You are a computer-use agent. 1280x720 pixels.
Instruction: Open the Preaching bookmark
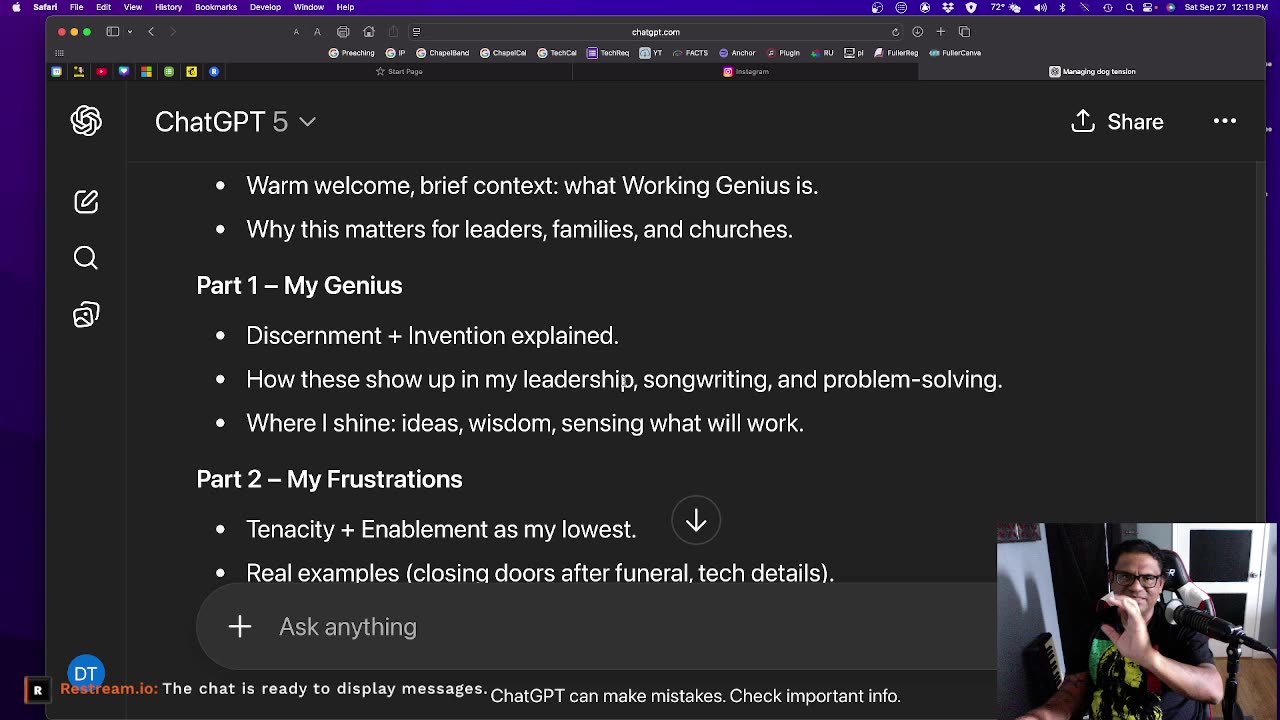(x=351, y=53)
